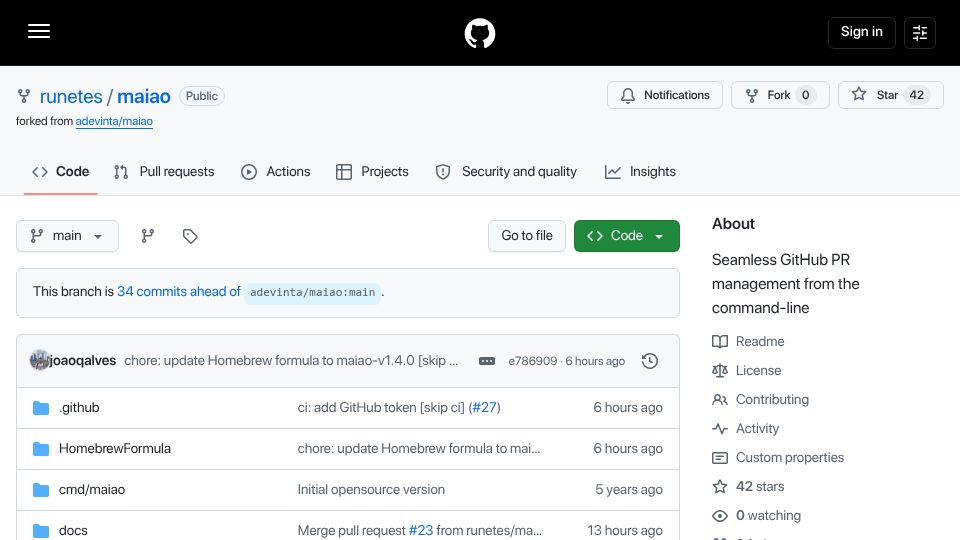This screenshot has width=960, height=540.
Task: Click the note icon beside Custom properties
Action: pos(720,457)
